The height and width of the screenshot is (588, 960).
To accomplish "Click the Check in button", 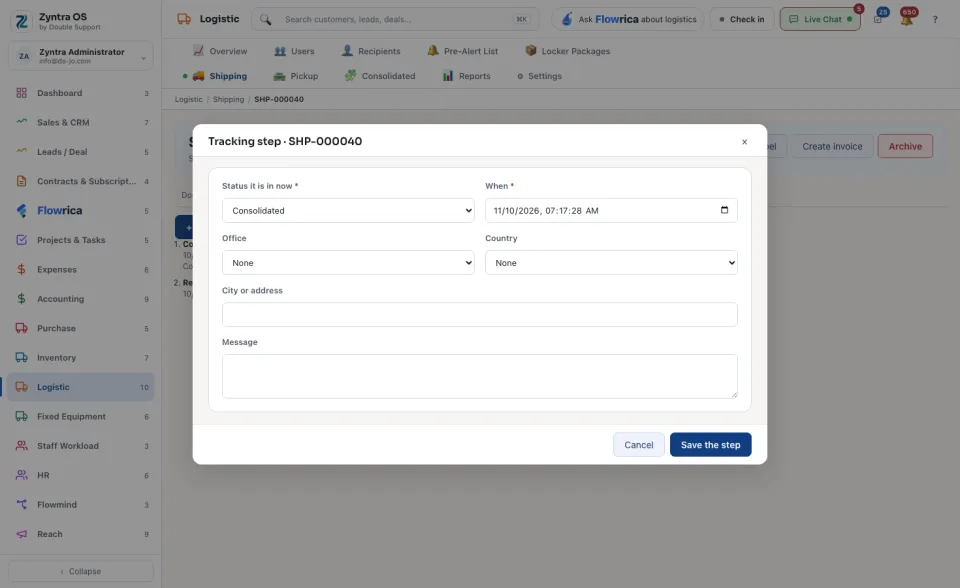I will click(x=742, y=19).
